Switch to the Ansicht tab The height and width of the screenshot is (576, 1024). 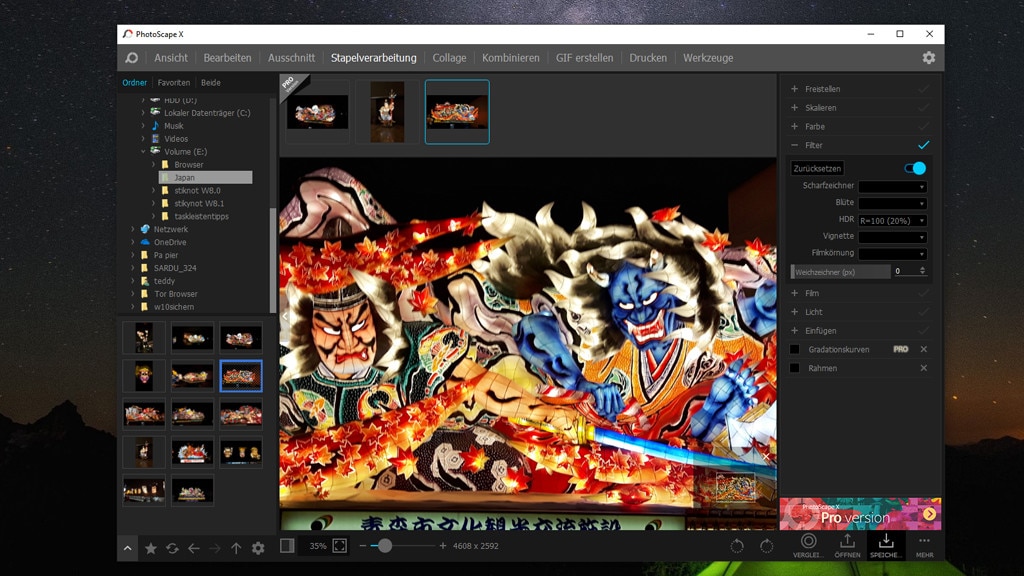coord(171,57)
